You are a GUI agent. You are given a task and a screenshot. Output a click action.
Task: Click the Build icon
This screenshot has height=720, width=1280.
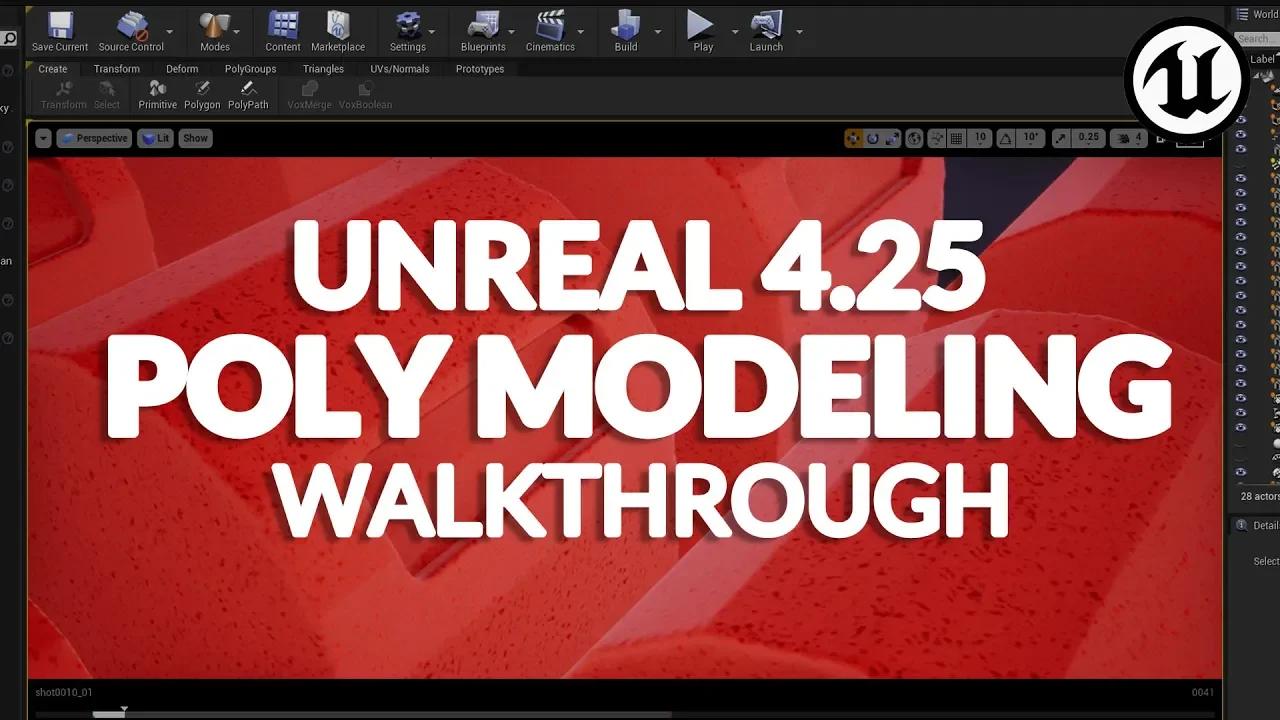(x=626, y=25)
